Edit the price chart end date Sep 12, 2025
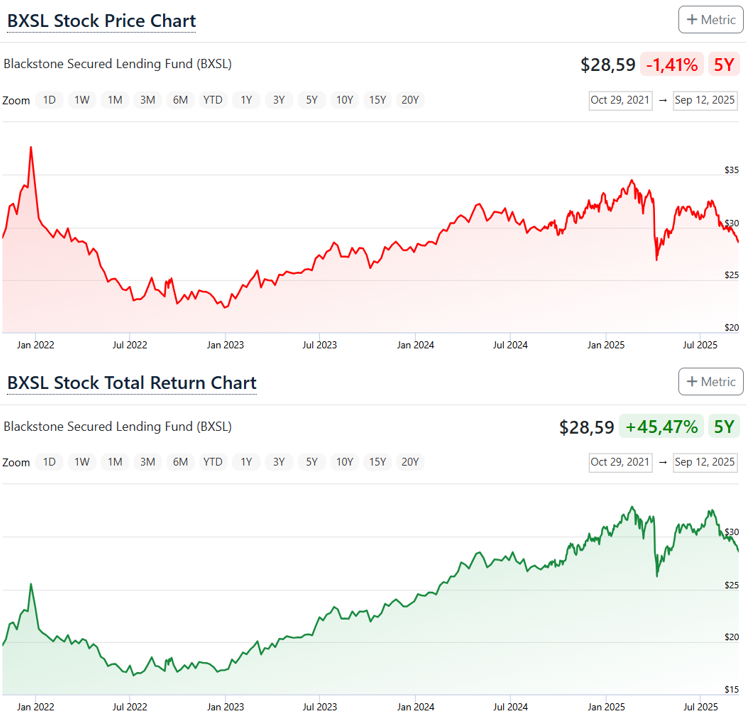Screen dimensions: 746x720 (x=704, y=100)
